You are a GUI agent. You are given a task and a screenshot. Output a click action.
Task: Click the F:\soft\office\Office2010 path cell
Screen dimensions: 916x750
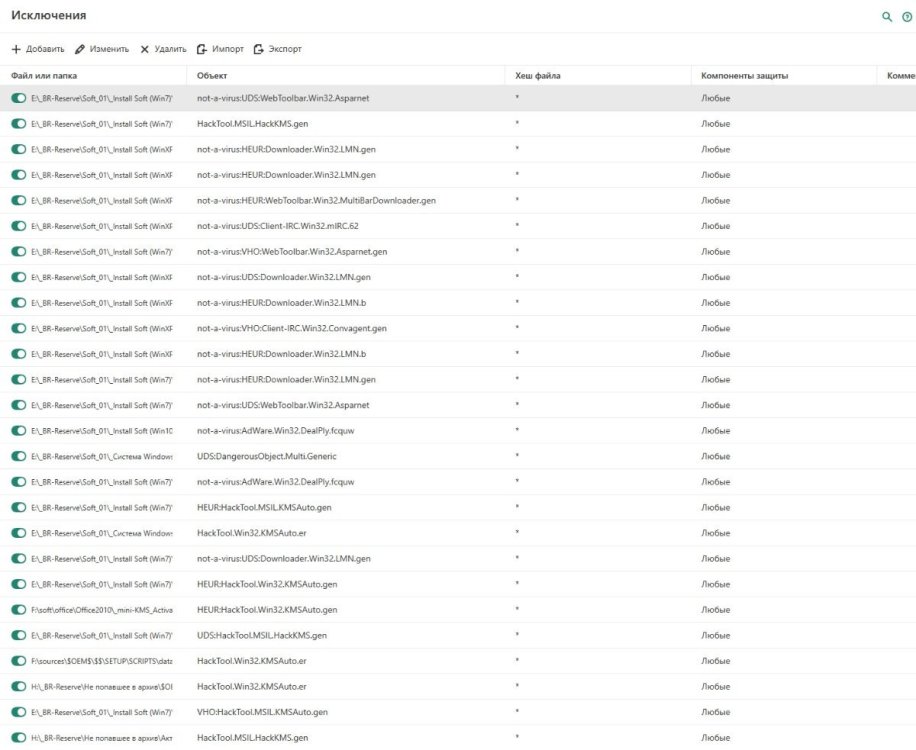[102, 610]
